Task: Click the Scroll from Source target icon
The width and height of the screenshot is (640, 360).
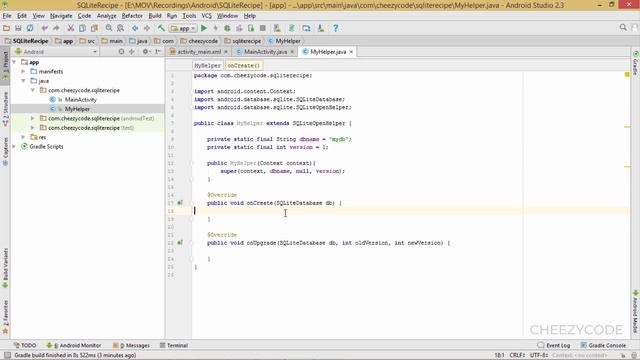Action: click(121, 52)
